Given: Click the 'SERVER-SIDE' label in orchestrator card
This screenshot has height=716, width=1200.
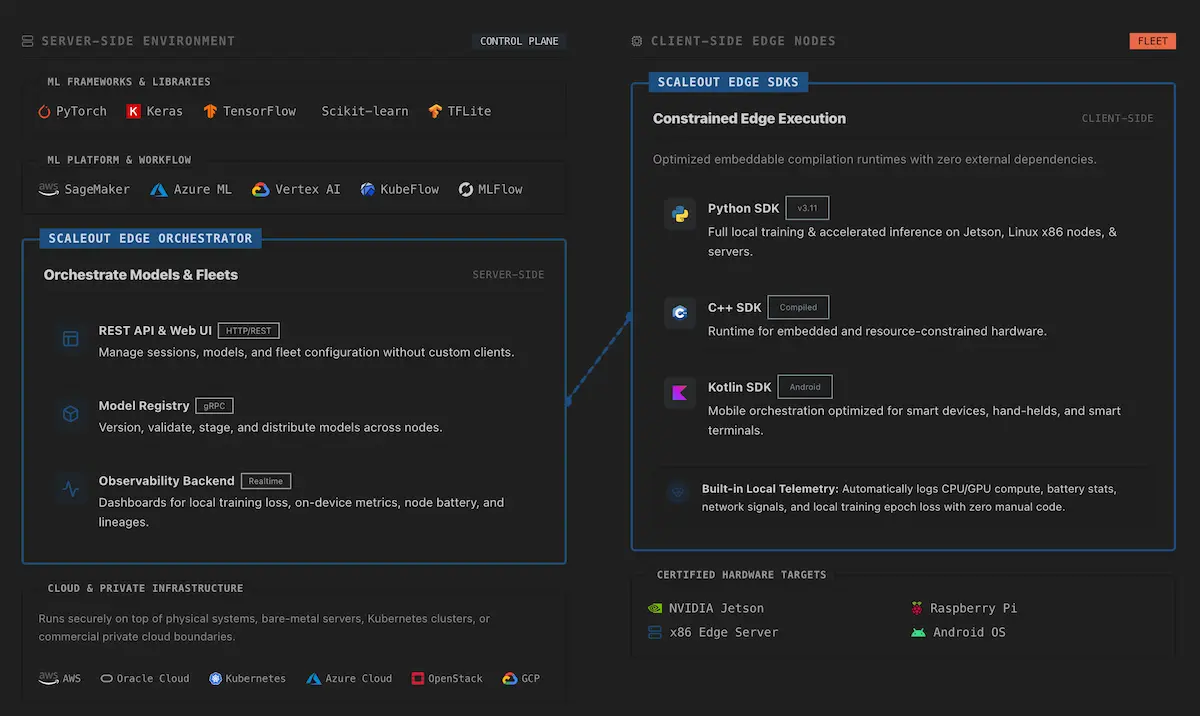Looking at the screenshot, I should click(509, 274).
